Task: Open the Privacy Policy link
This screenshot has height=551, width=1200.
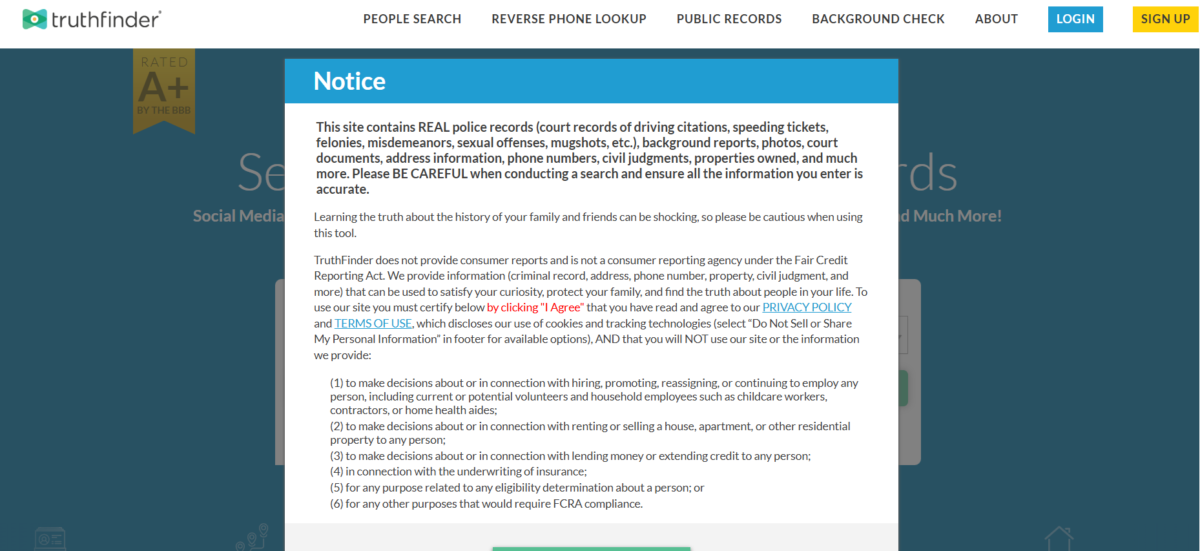Action: click(807, 307)
